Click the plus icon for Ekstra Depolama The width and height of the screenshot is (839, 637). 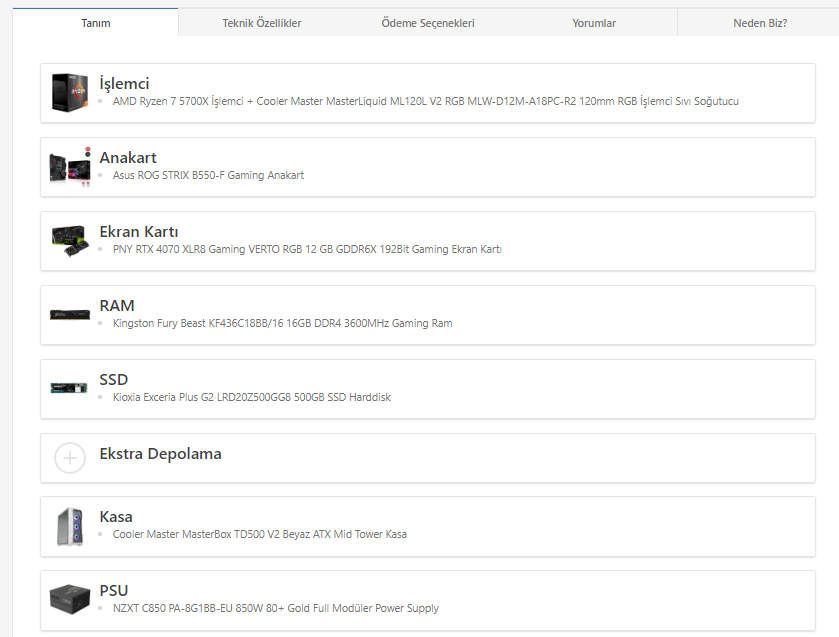click(x=70, y=458)
